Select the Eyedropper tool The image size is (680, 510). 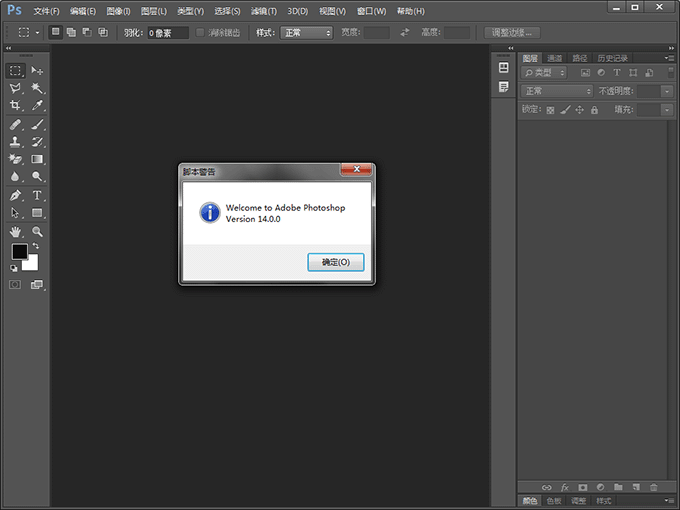pyautogui.click(x=37, y=105)
